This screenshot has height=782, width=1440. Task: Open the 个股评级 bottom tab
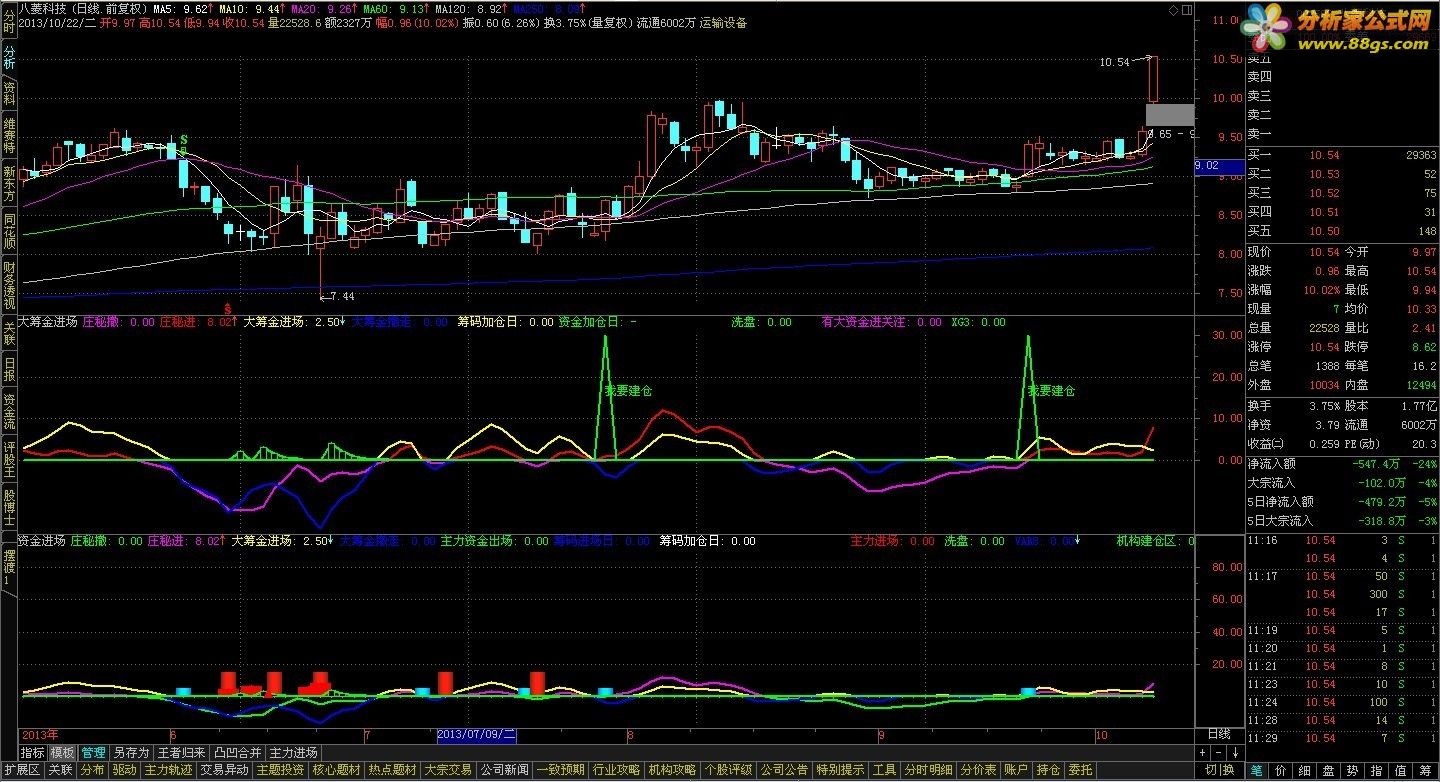(728, 770)
